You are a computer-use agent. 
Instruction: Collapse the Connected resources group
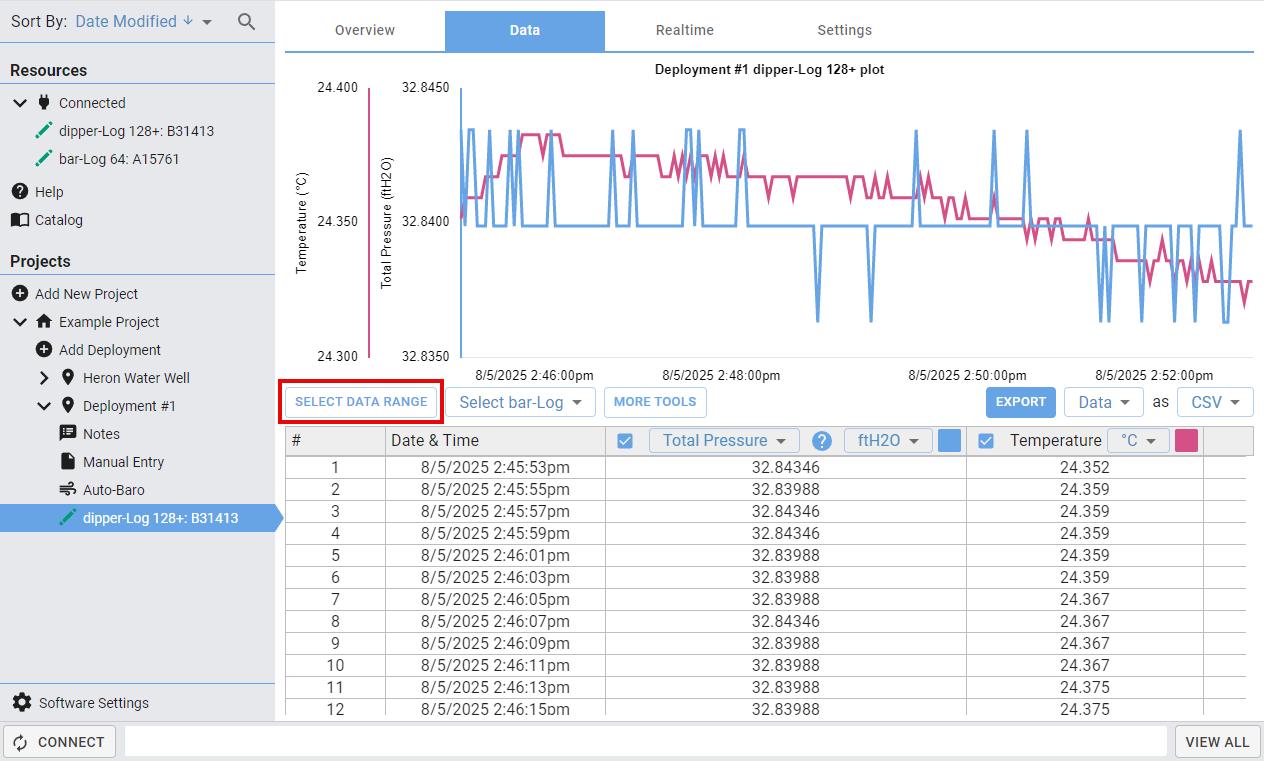(20, 102)
